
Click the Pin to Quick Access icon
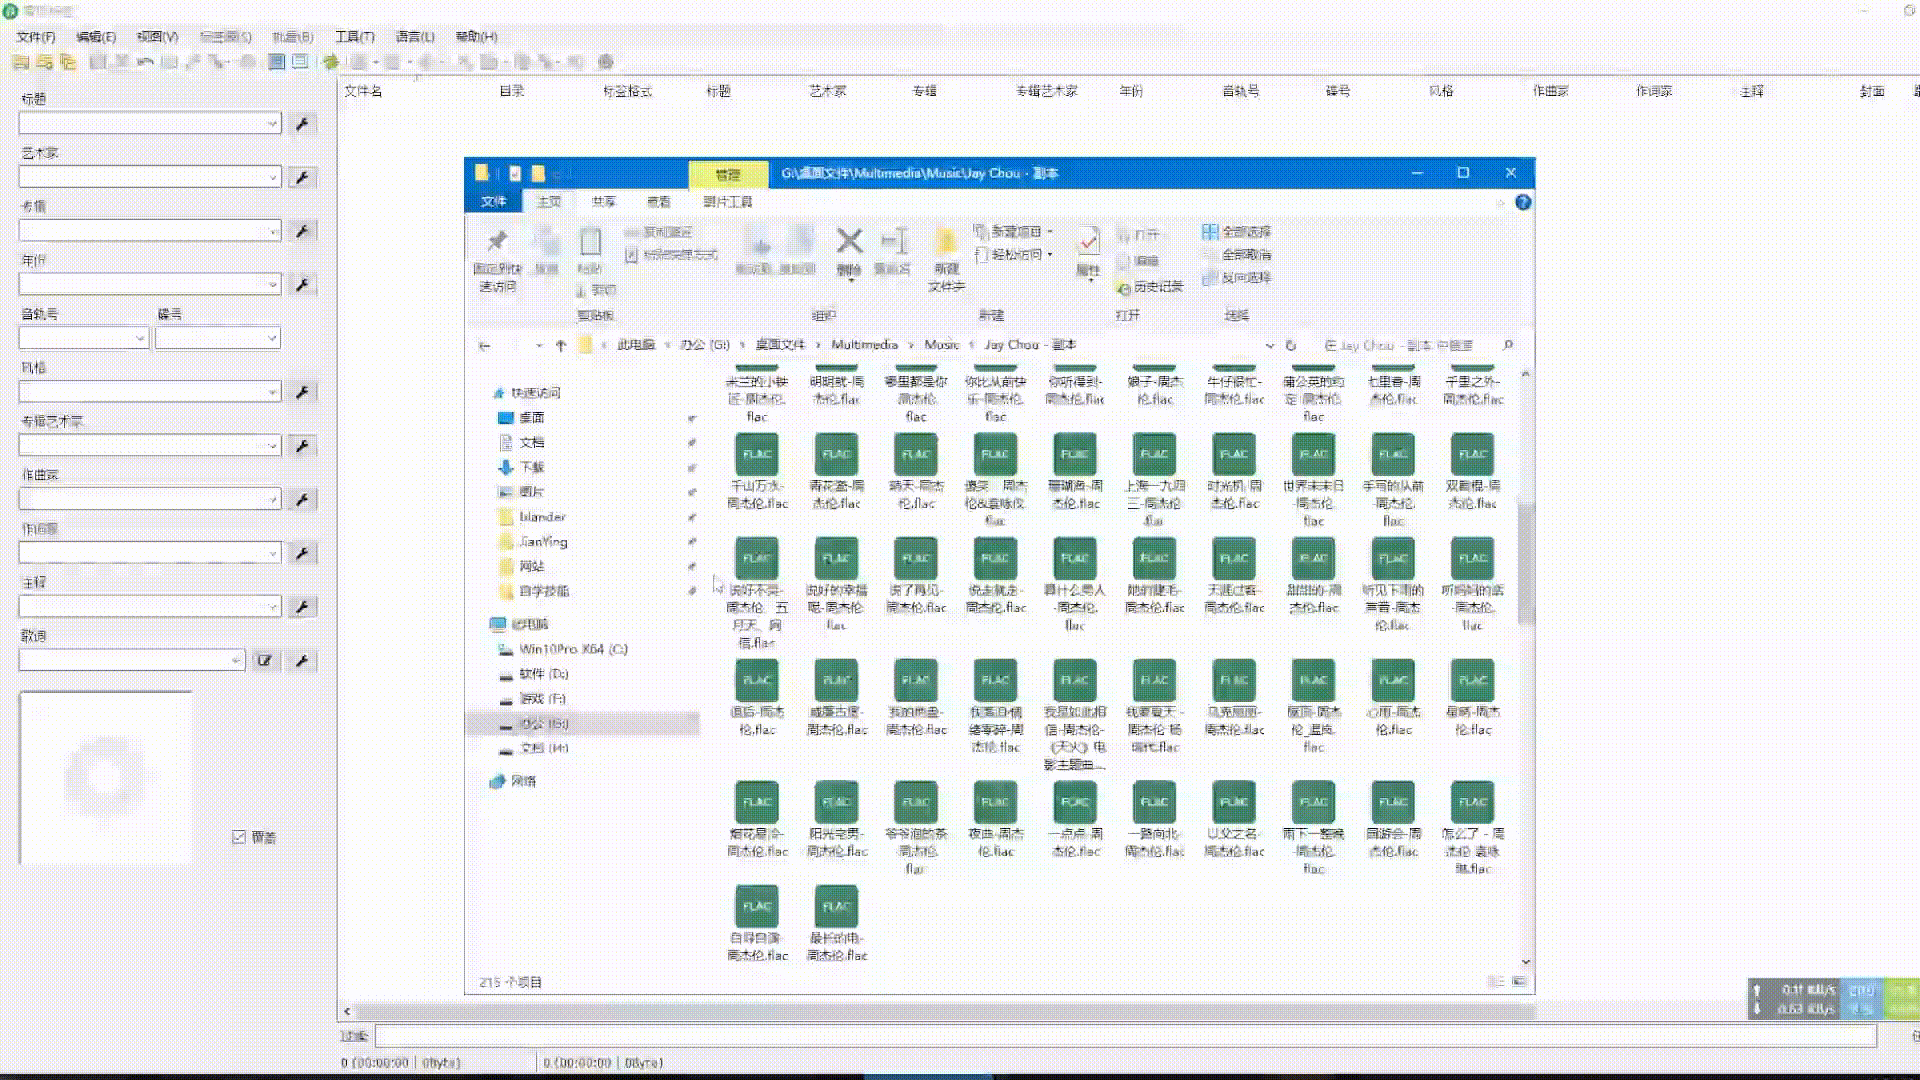pos(497,241)
